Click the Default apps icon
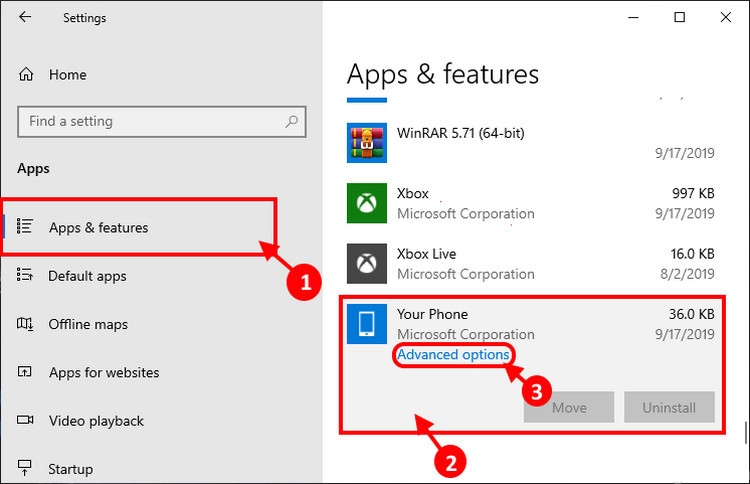Image resolution: width=750 pixels, height=484 pixels. [x=24, y=275]
